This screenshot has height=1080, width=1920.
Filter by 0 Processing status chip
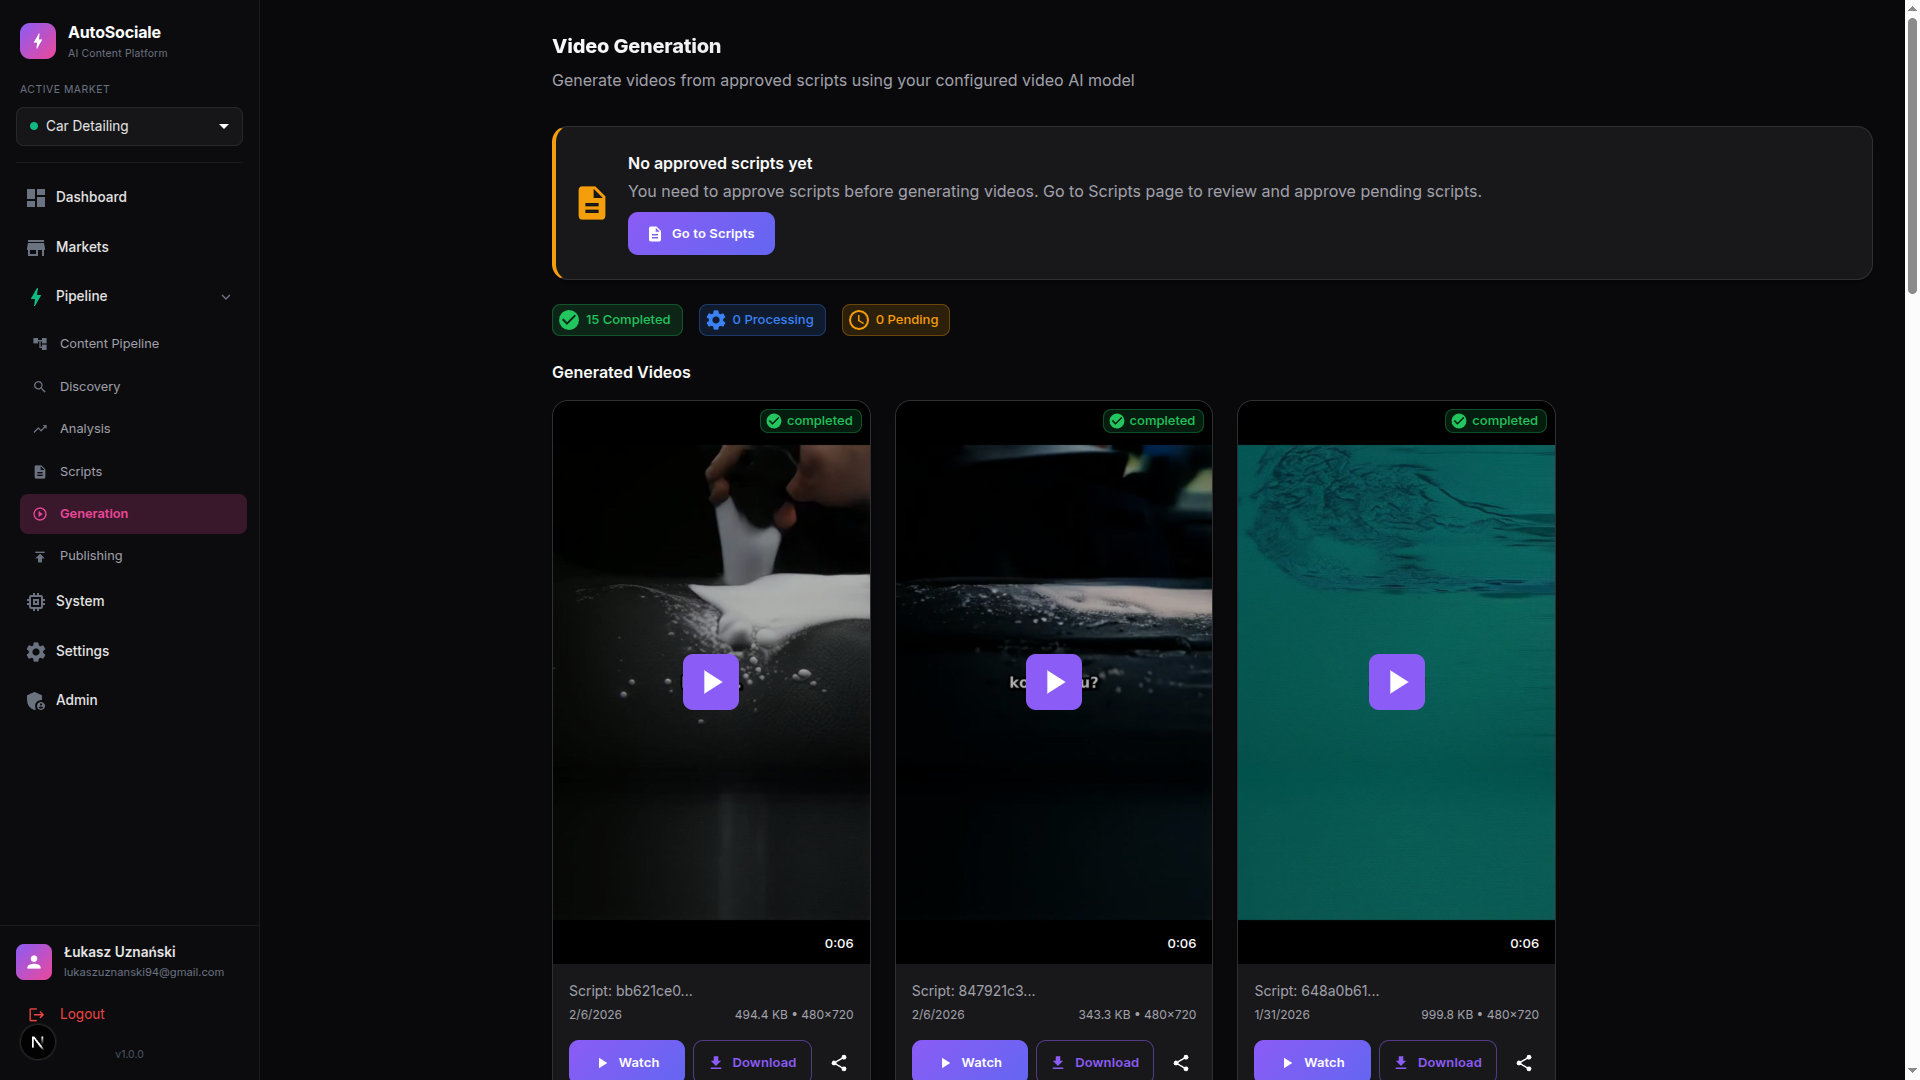762,320
